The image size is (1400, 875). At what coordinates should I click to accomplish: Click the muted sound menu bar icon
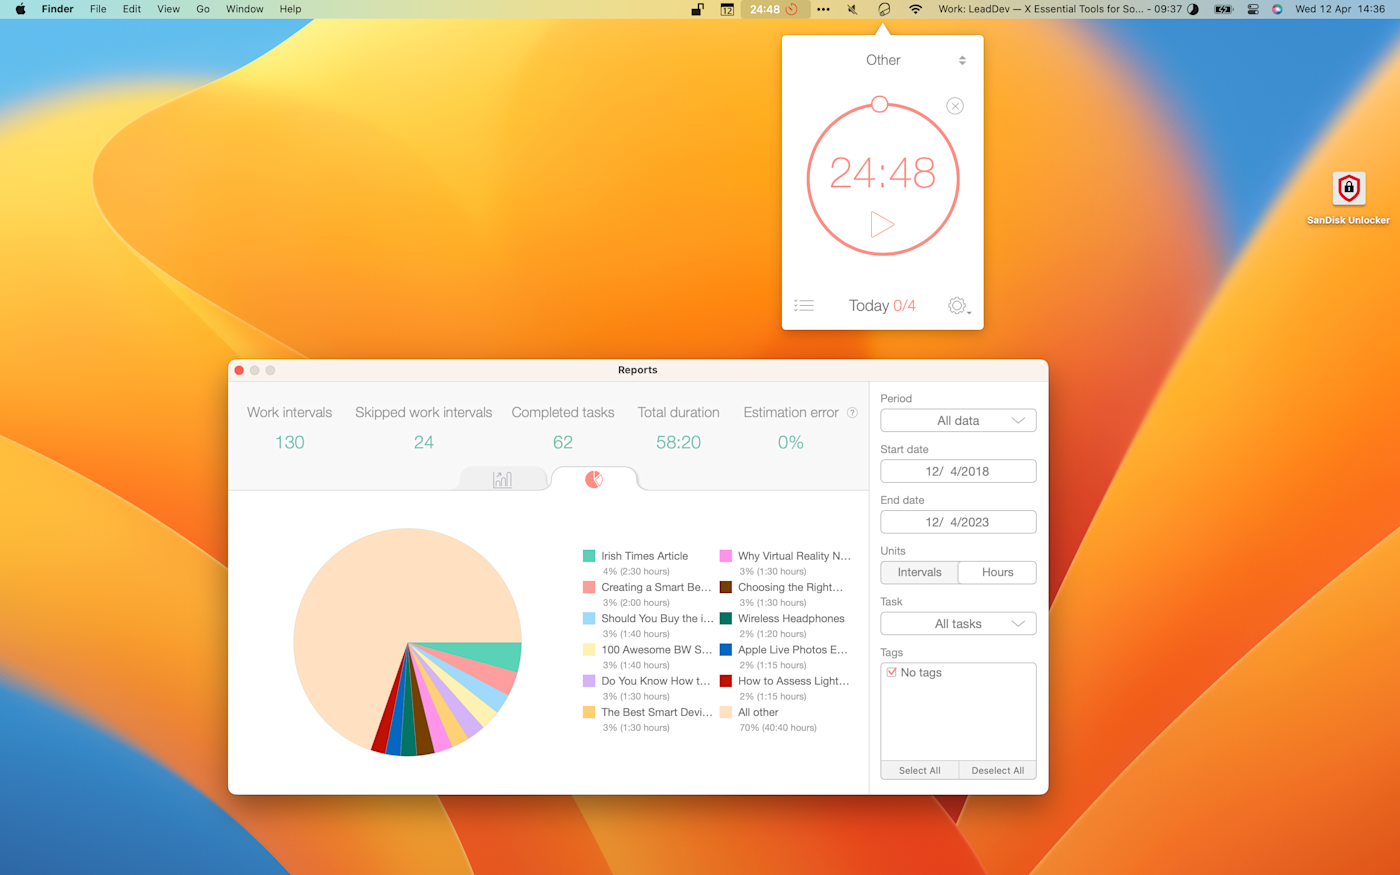(853, 9)
